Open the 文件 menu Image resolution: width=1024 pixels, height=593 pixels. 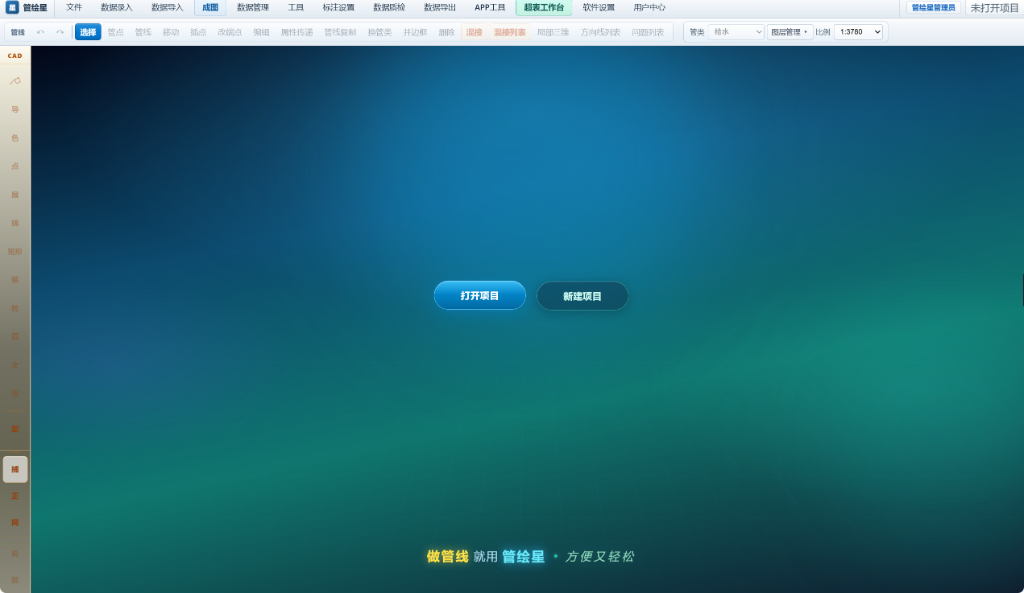pyautogui.click(x=74, y=8)
